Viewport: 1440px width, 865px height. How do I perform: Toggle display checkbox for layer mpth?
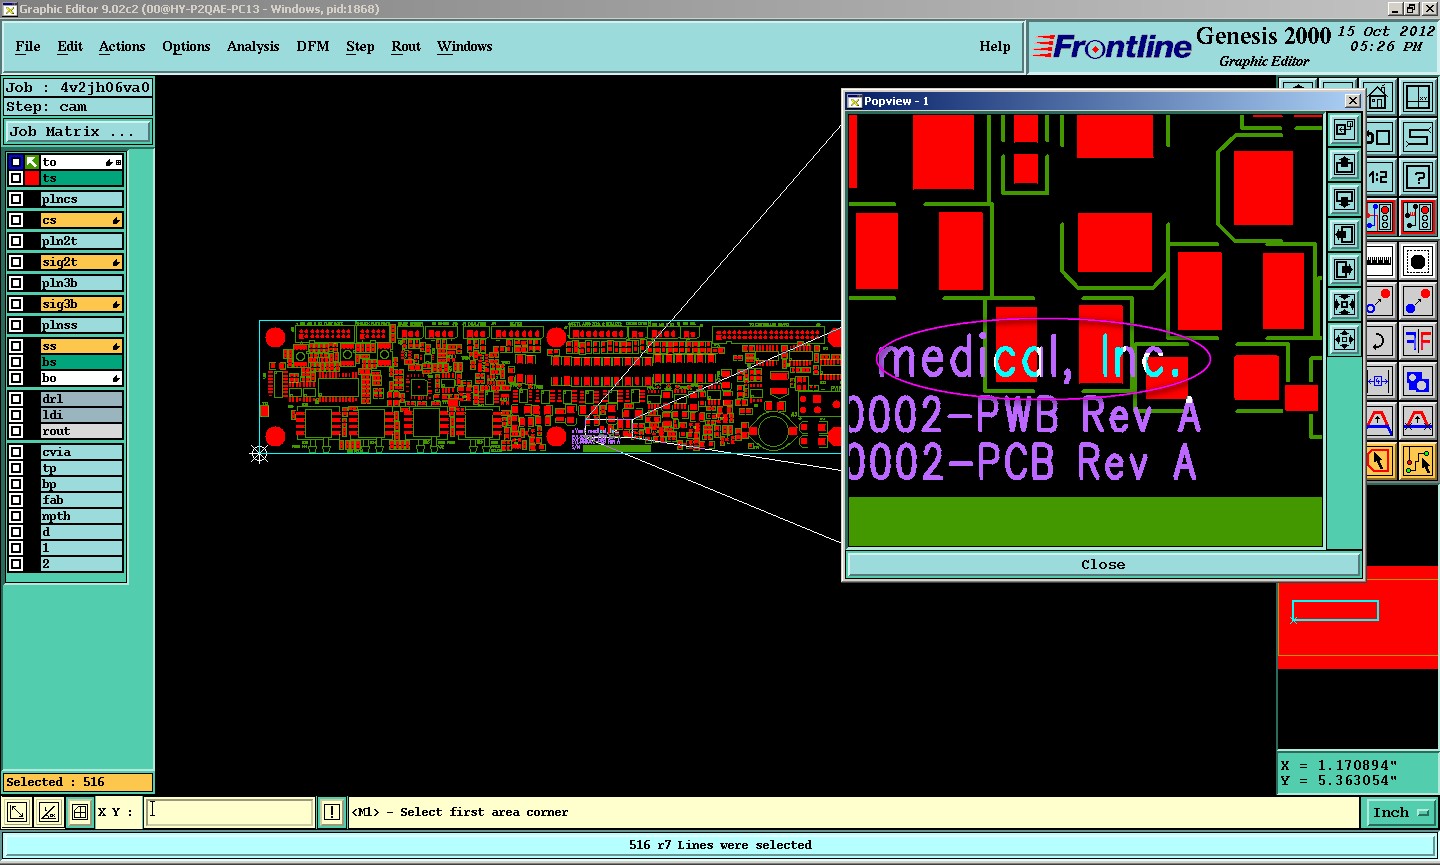pos(16,516)
